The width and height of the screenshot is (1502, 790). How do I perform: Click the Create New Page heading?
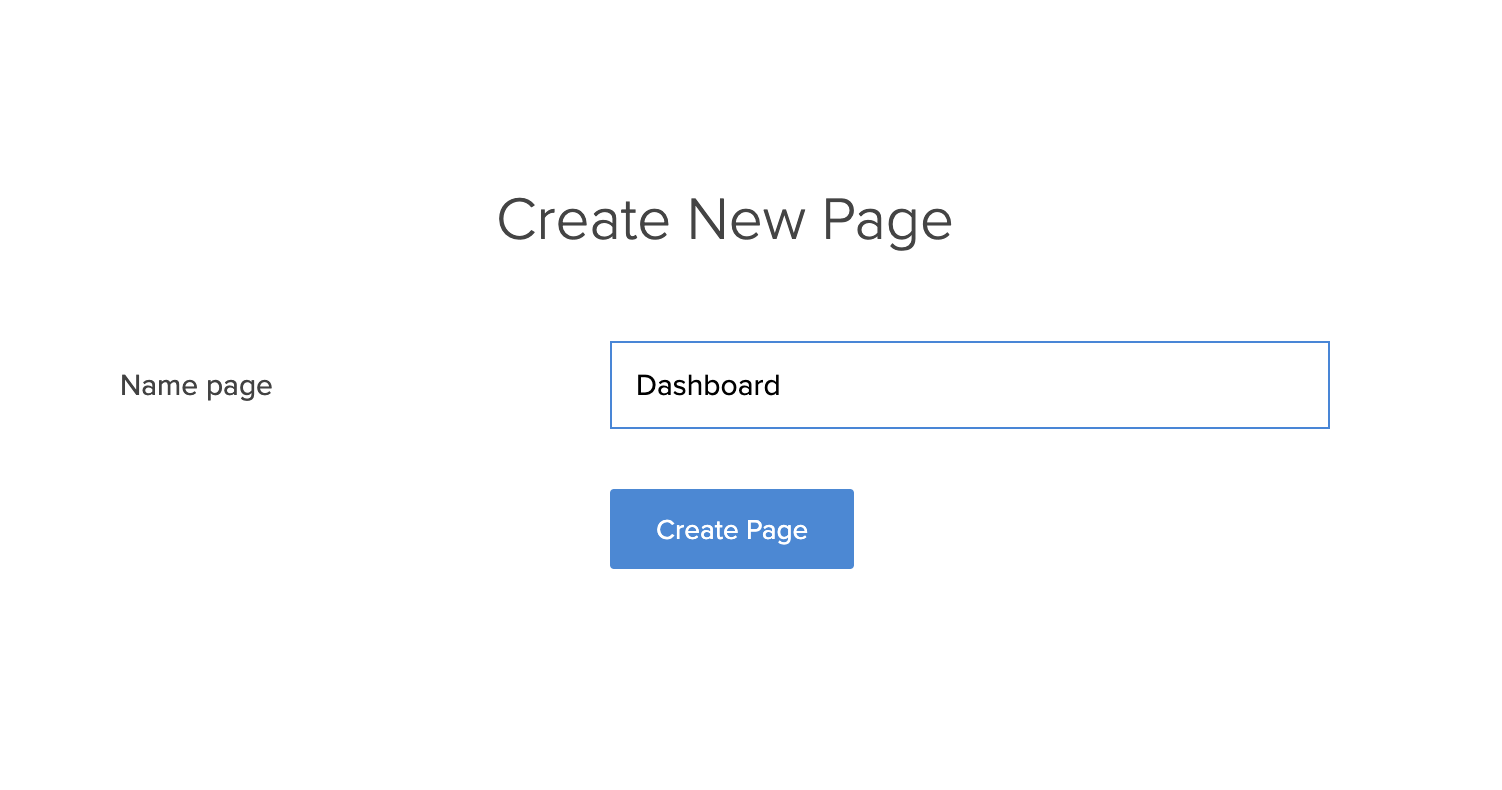pos(724,220)
